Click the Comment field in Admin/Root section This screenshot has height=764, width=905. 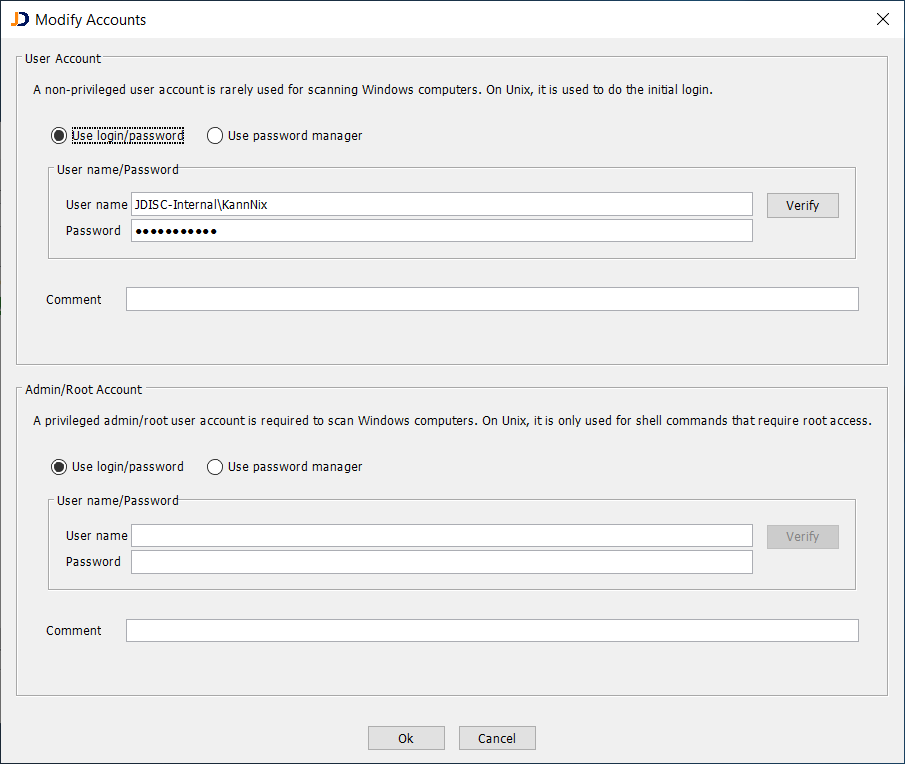click(492, 630)
